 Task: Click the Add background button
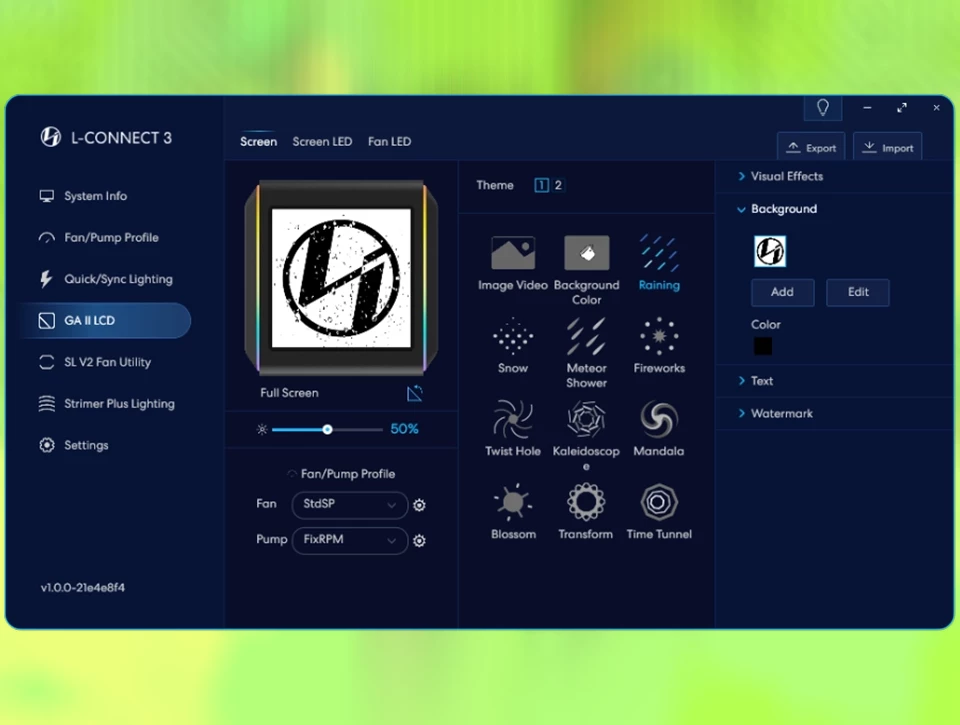[782, 292]
